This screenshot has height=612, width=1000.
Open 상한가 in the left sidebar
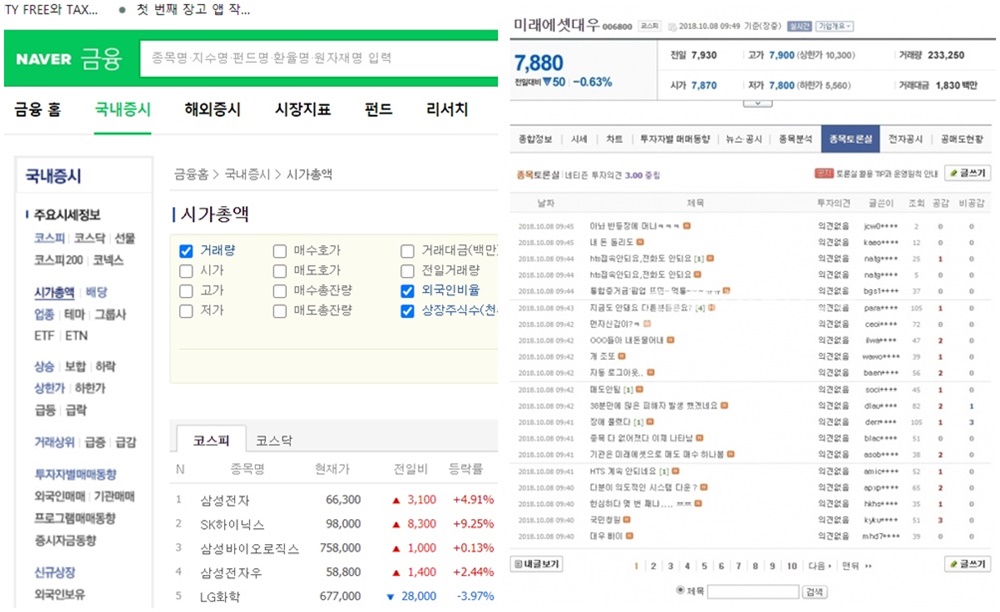pyautogui.click(x=50, y=388)
